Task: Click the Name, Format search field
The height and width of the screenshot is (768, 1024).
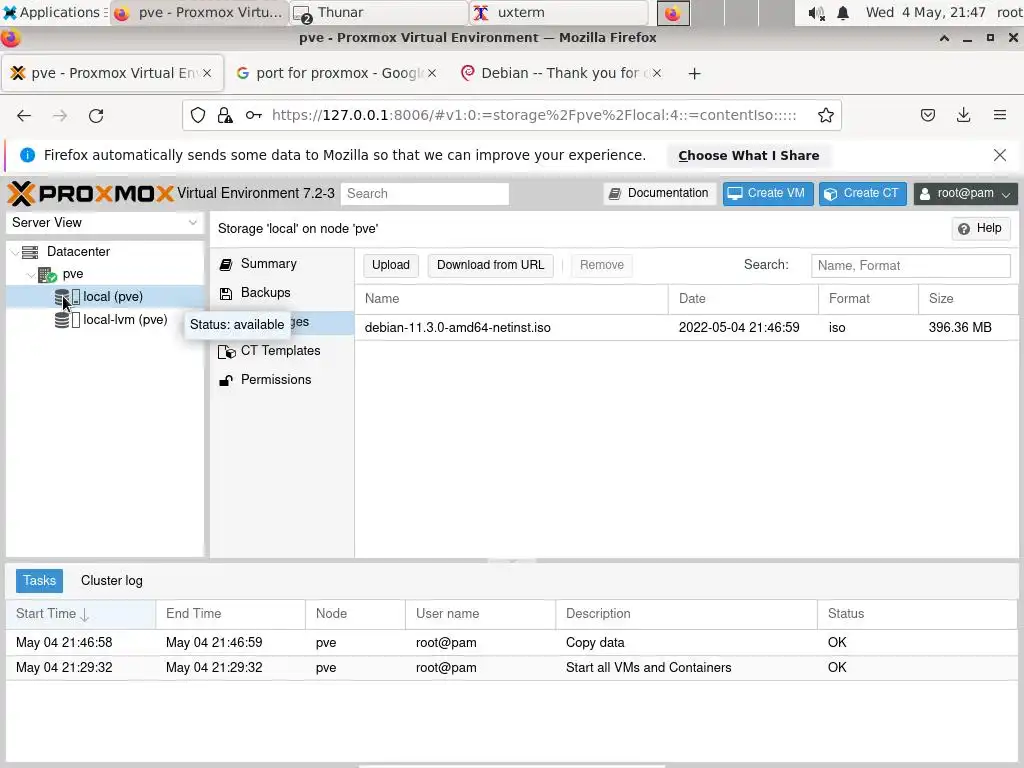Action: pyautogui.click(x=910, y=266)
